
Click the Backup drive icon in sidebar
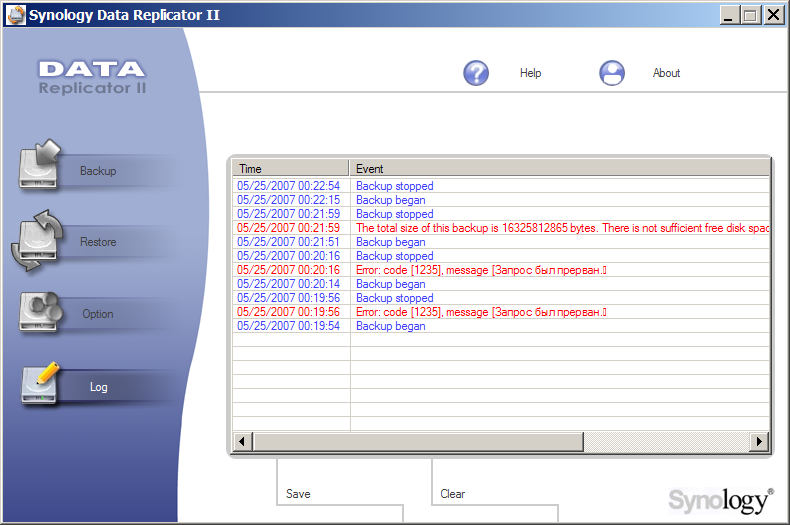tap(39, 165)
